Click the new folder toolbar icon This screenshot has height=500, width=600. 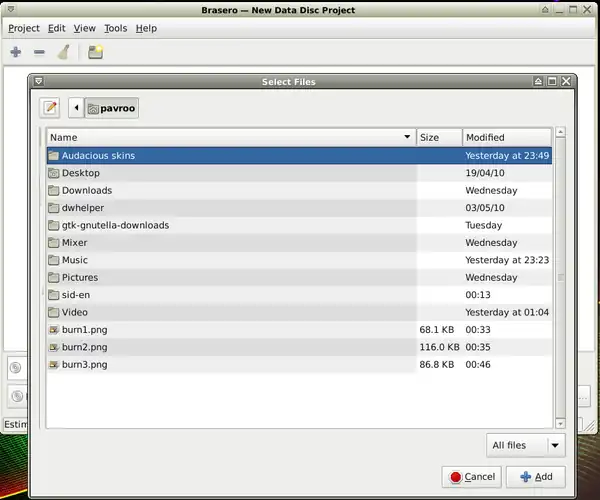click(95, 52)
